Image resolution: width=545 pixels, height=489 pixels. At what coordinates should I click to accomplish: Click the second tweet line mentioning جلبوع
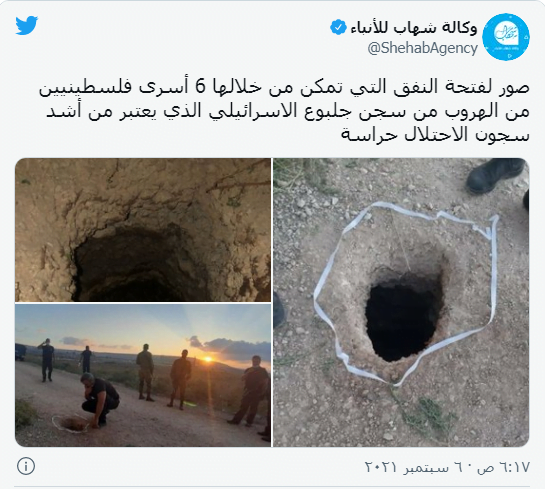point(288,111)
